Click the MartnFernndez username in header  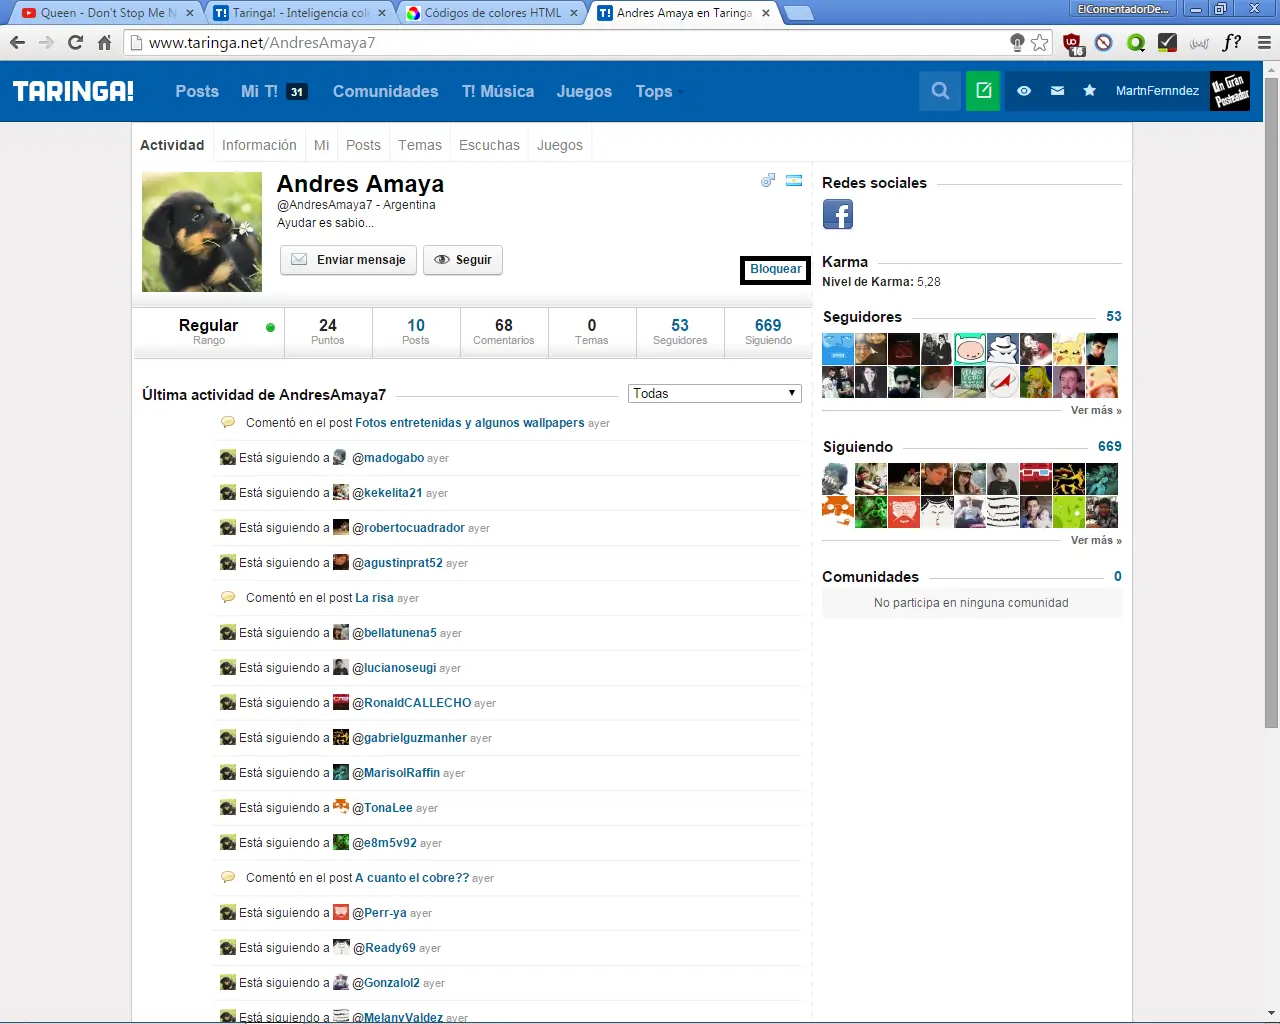[1157, 91]
